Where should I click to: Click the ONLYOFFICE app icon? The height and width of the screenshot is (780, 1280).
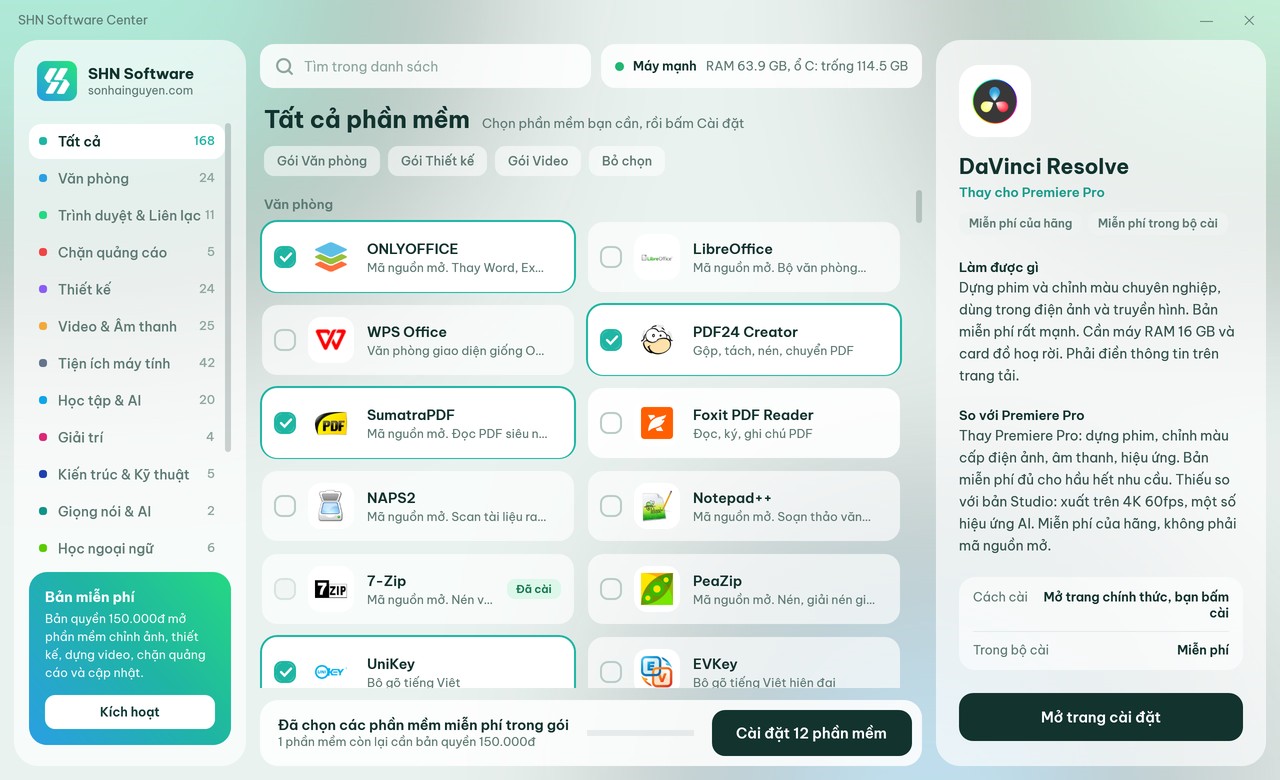pyautogui.click(x=331, y=257)
